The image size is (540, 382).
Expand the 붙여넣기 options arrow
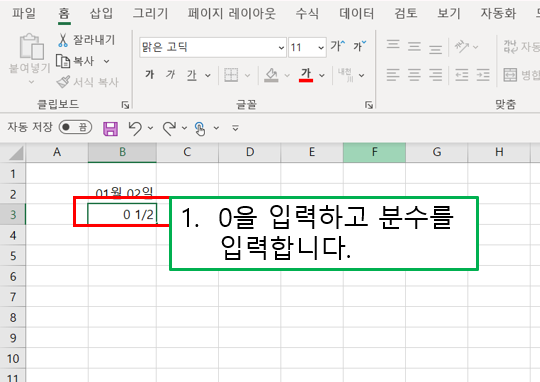pyautogui.click(x=31, y=82)
